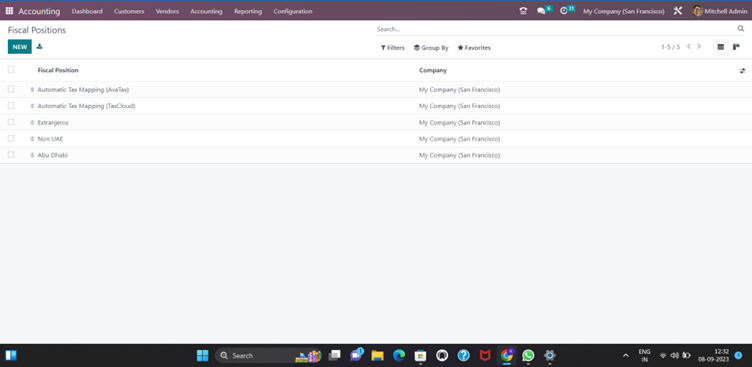Click ENG IN language indicator
The height and width of the screenshot is (367, 752).
tap(645, 355)
